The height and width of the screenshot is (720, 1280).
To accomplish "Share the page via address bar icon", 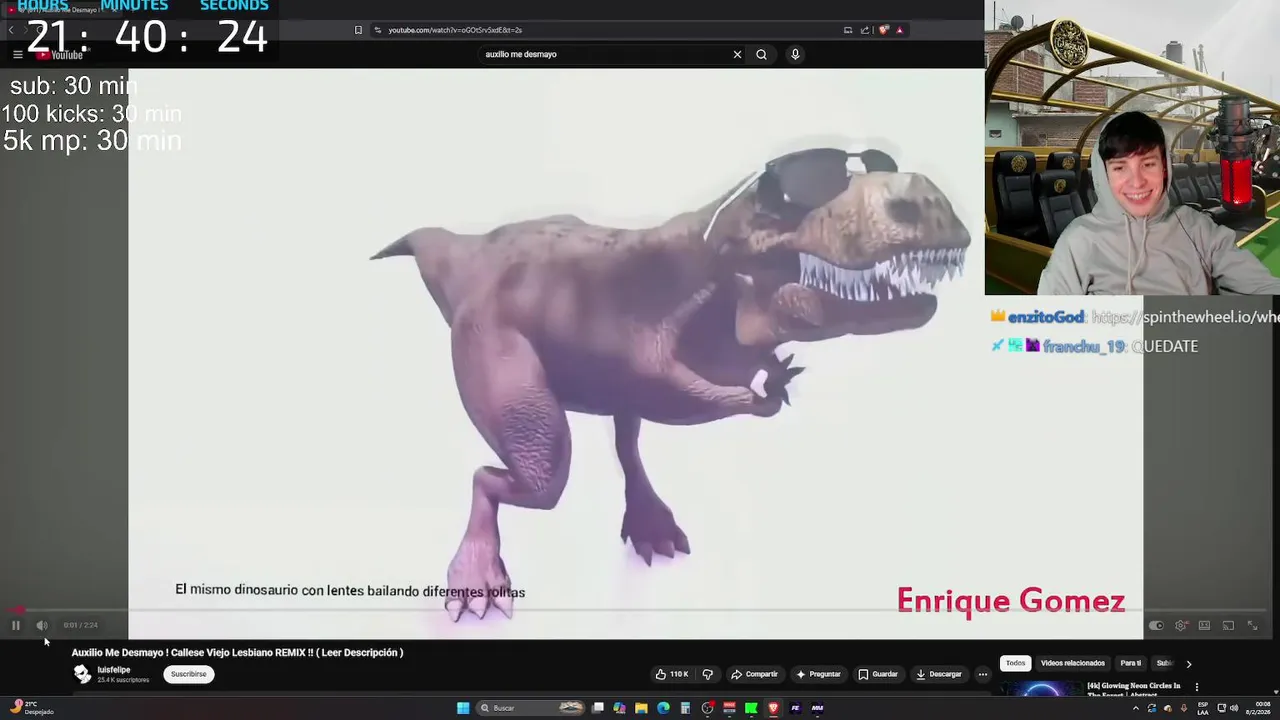I will (x=865, y=30).
